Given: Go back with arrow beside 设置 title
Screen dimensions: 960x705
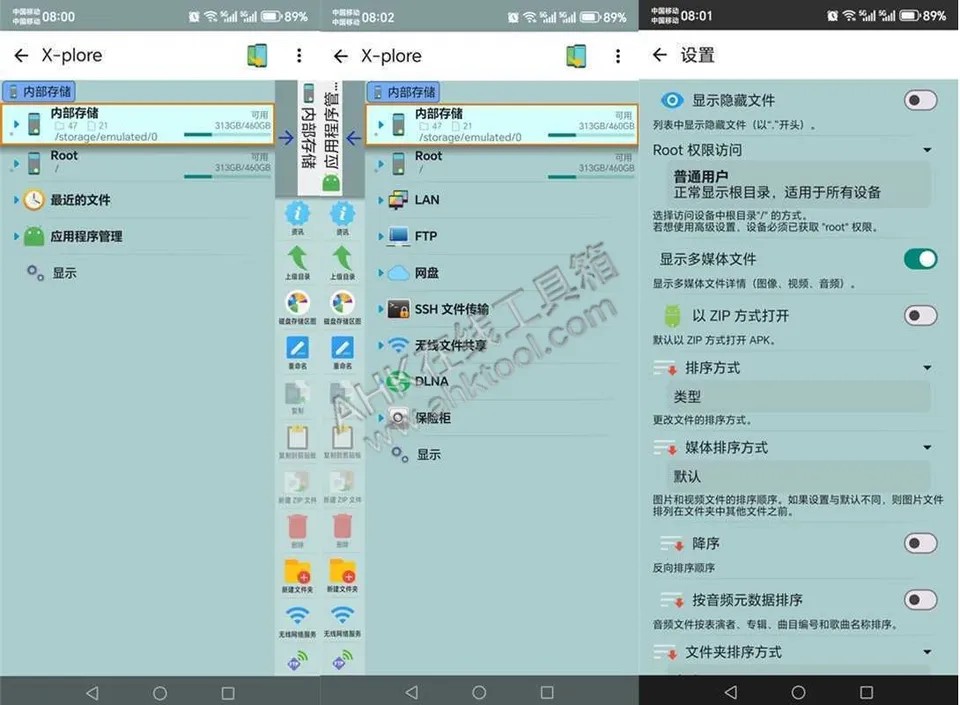Looking at the screenshot, I should tap(659, 55).
